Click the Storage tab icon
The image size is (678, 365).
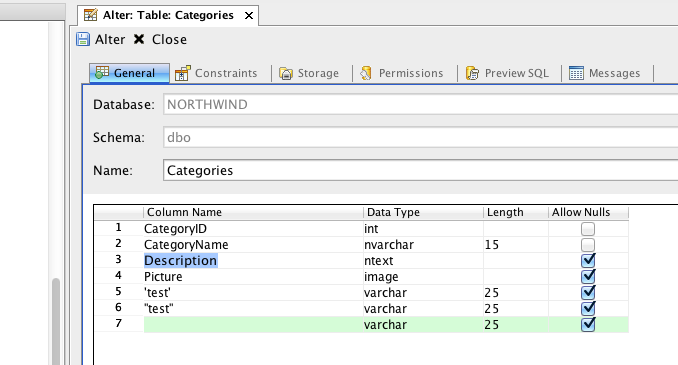click(x=285, y=74)
